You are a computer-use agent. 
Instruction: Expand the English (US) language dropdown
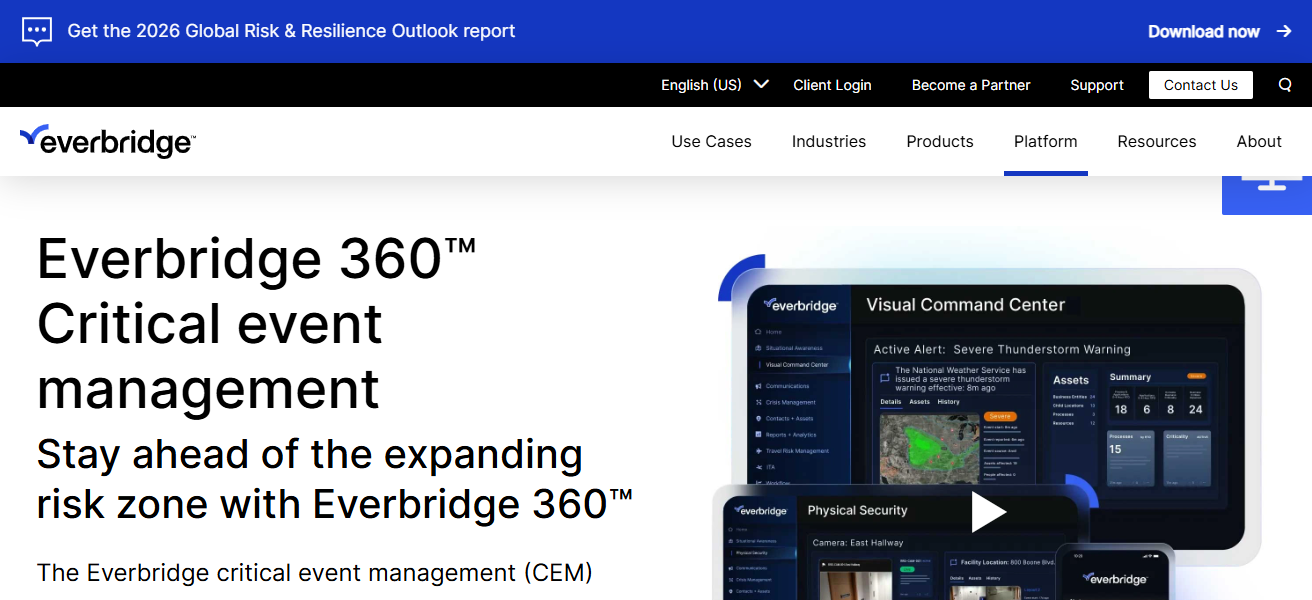714,85
